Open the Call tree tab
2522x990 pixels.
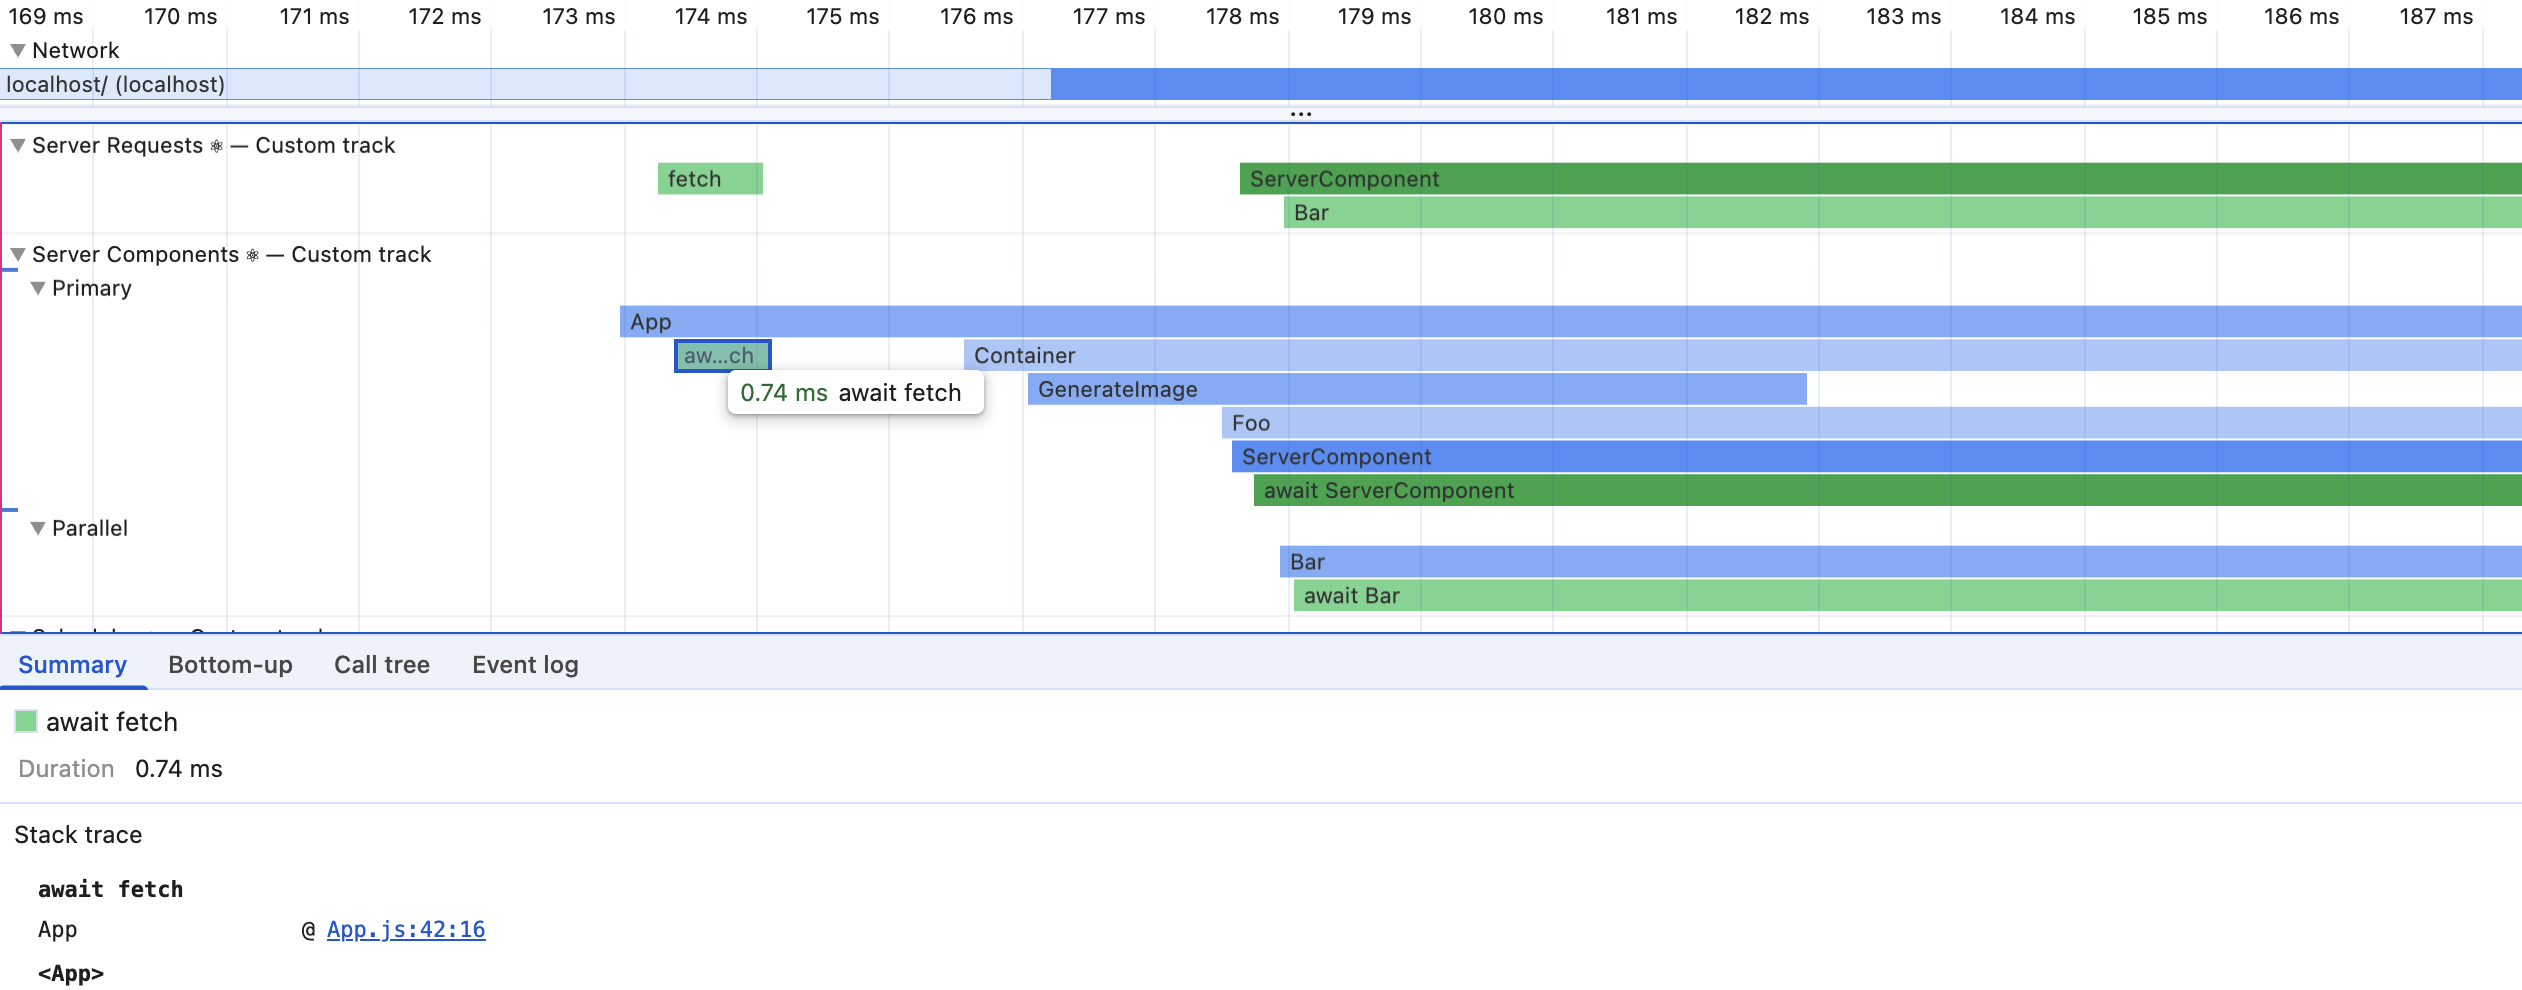click(381, 665)
